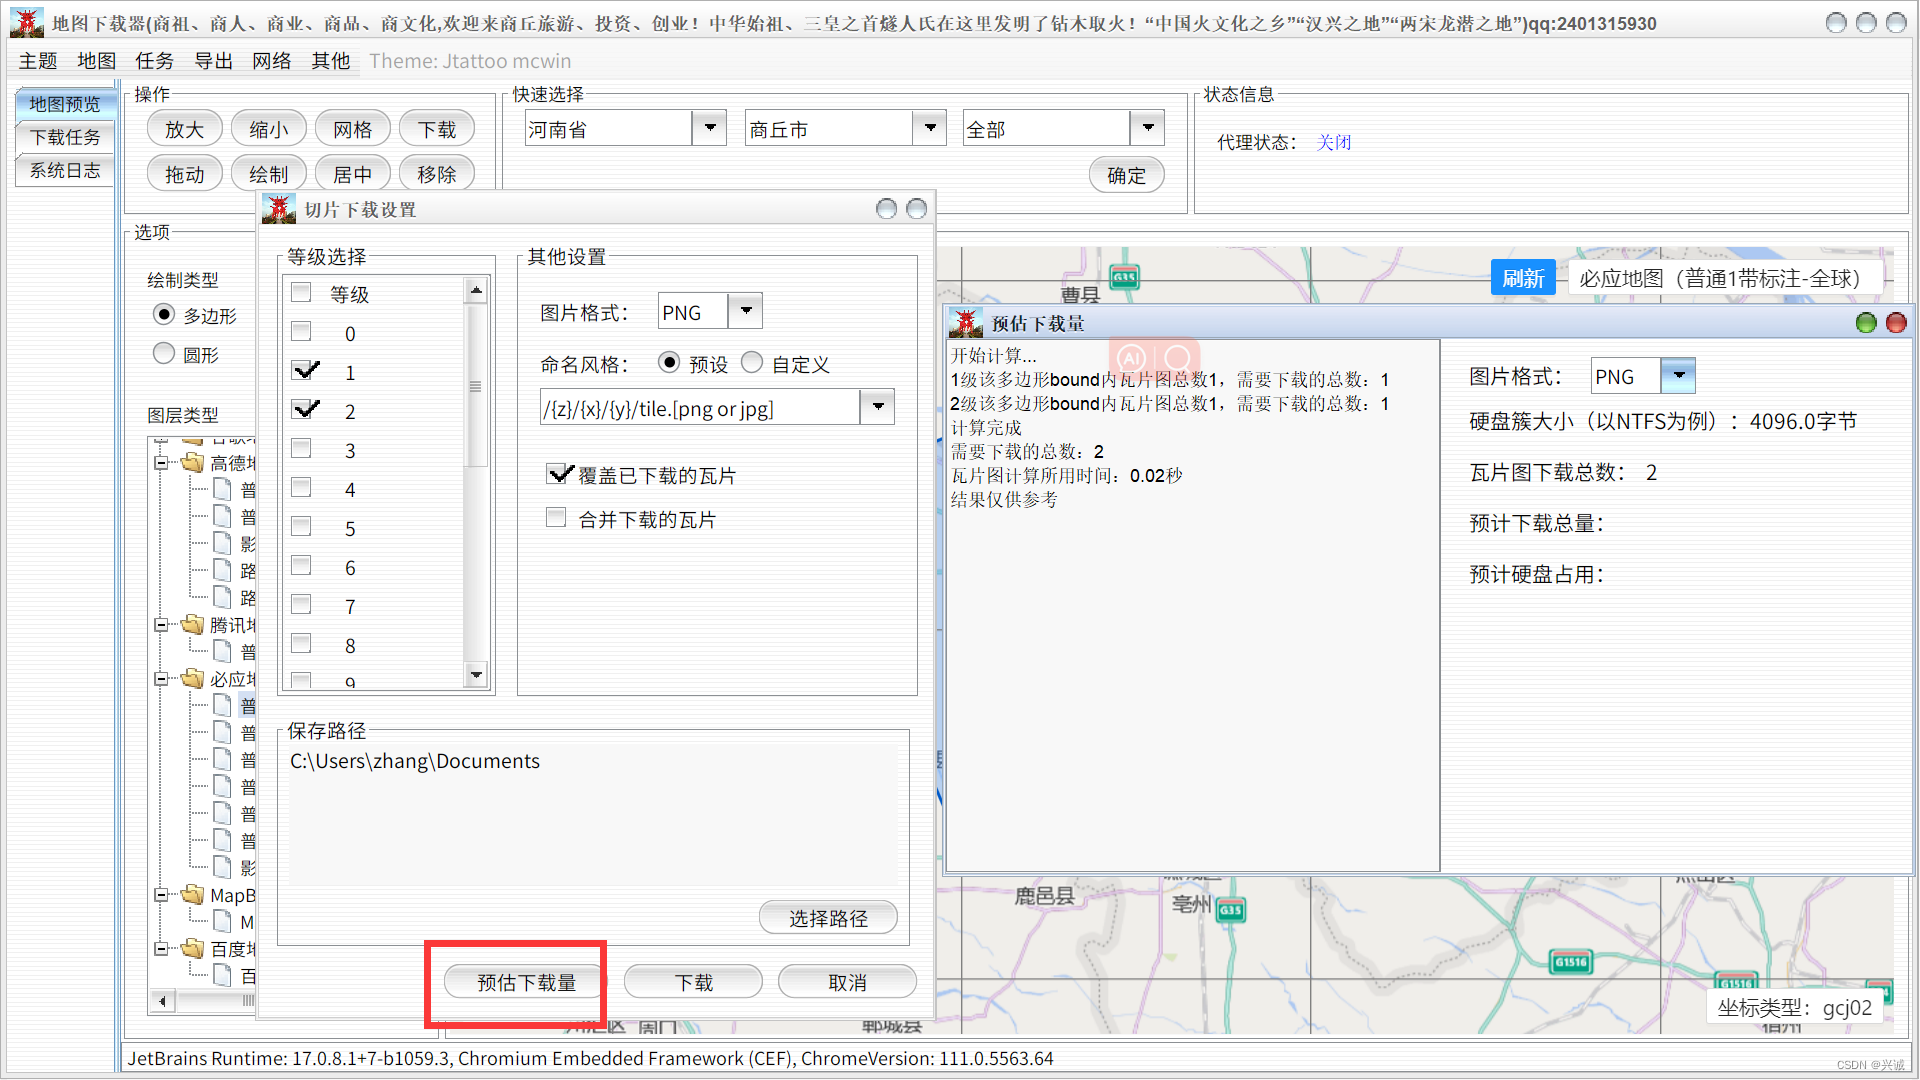This screenshot has height=1080, width=1920.
Task: Enable 合并下载的瓦片 checkbox
Action: (x=556, y=518)
